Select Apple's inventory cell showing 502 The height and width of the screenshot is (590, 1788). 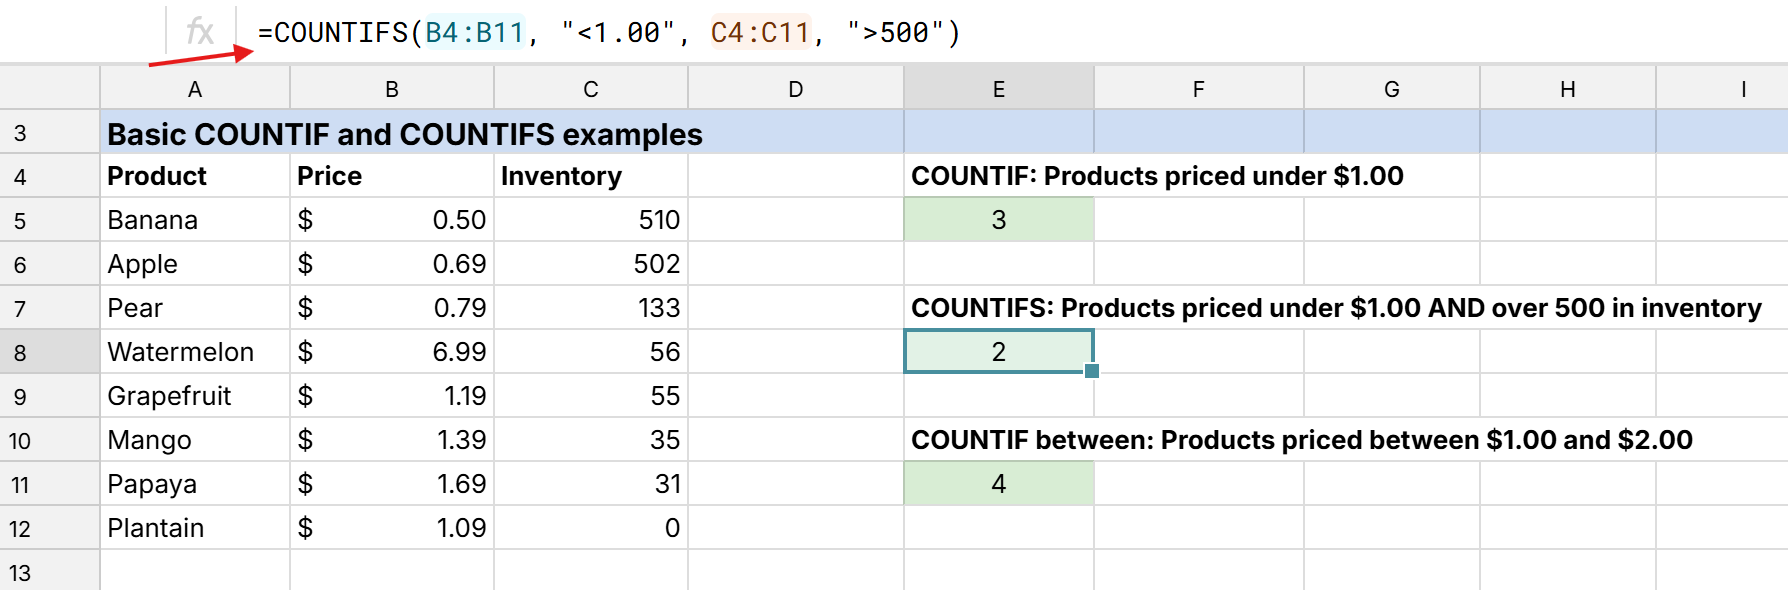click(x=591, y=264)
